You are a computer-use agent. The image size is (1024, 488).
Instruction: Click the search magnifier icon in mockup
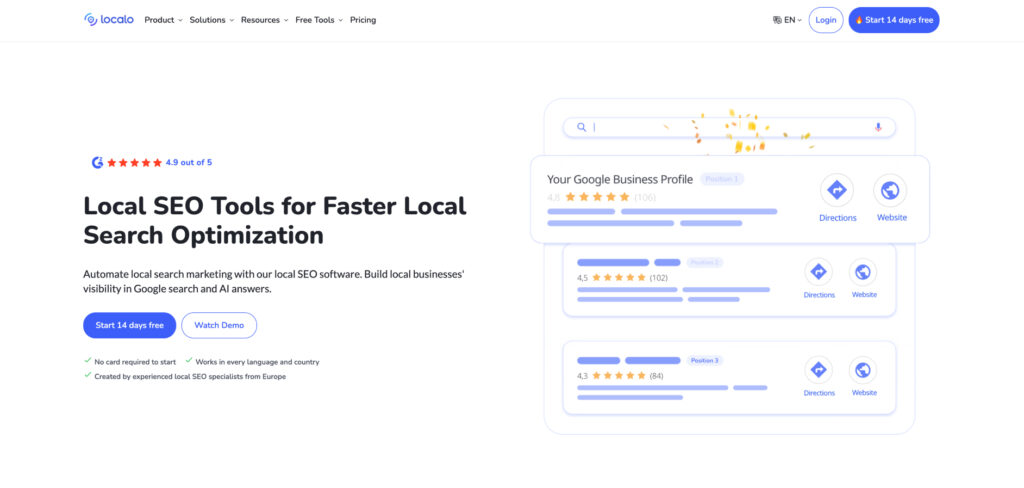coord(581,127)
